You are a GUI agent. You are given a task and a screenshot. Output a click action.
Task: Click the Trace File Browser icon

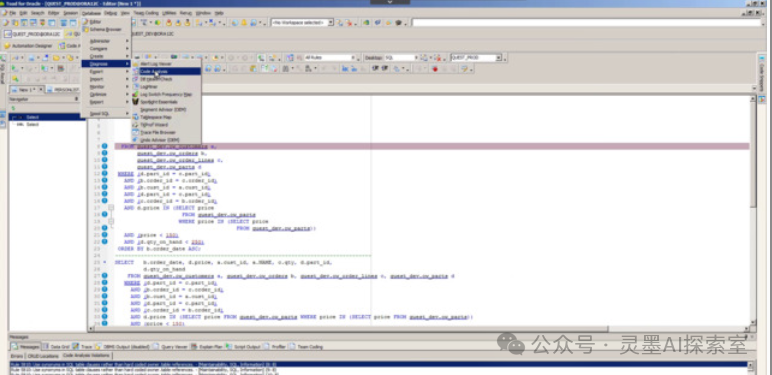coord(135,132)
